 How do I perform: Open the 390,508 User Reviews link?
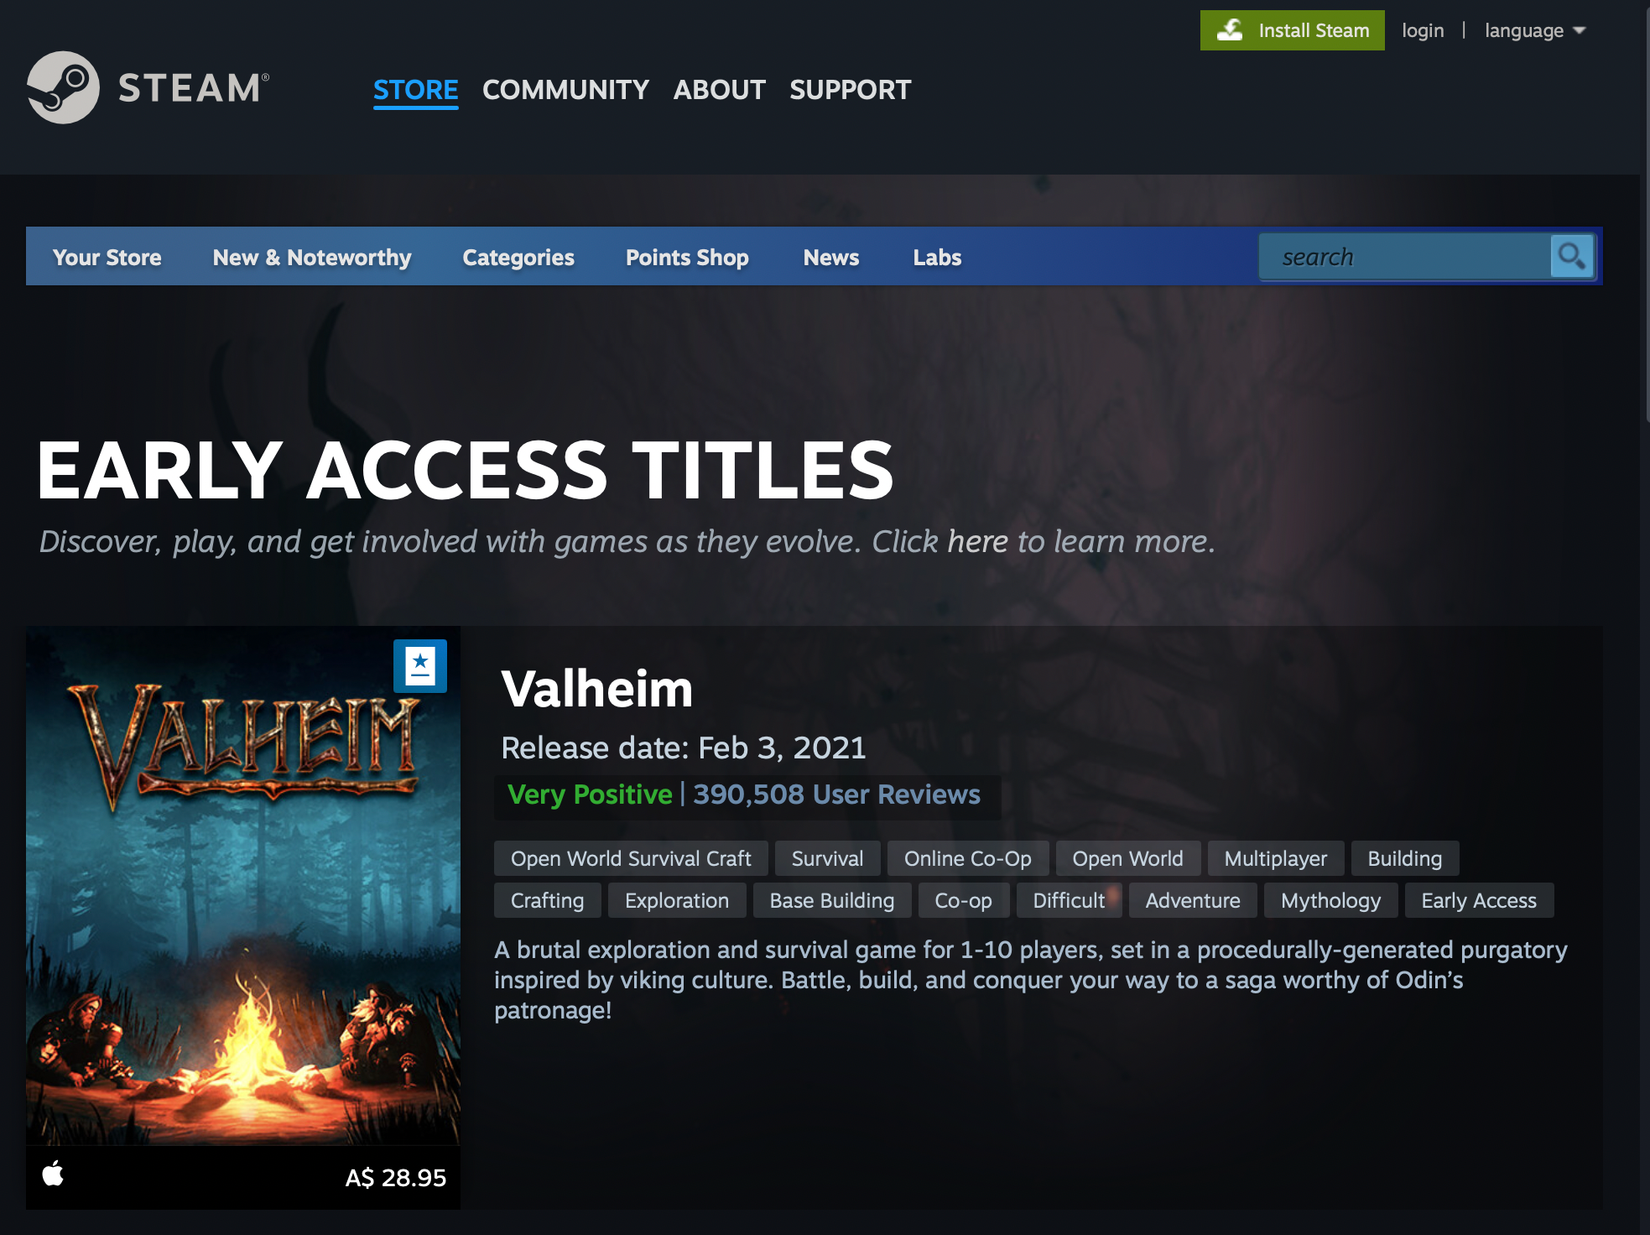(x=837, y=794)
